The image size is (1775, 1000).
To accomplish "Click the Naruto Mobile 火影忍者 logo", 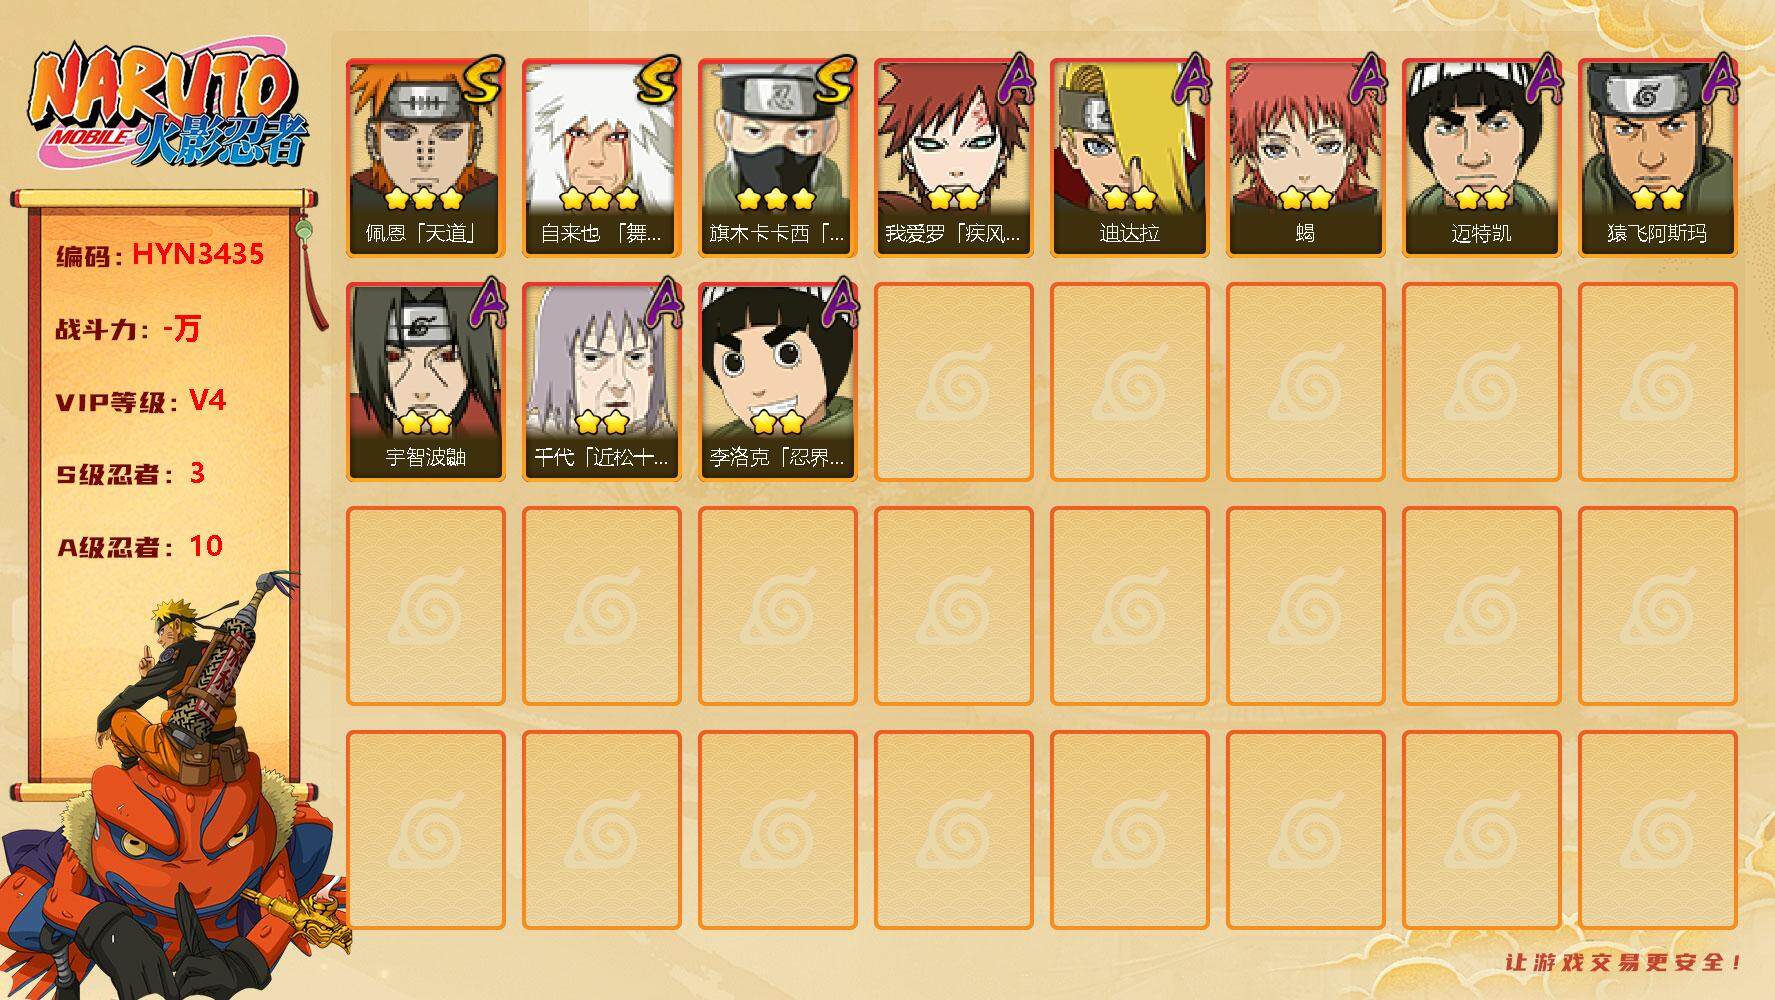I will 168,108.
